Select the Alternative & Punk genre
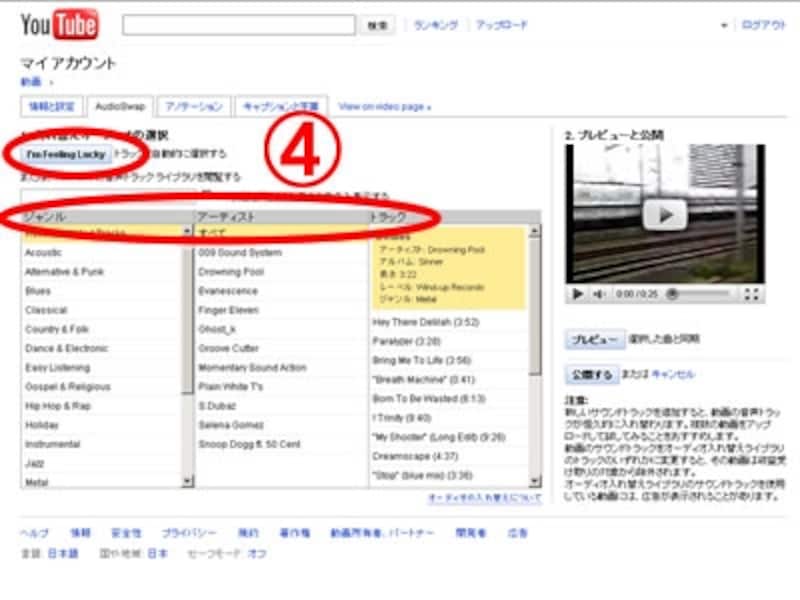Screen dimensions: 800x600 [64, 271]
